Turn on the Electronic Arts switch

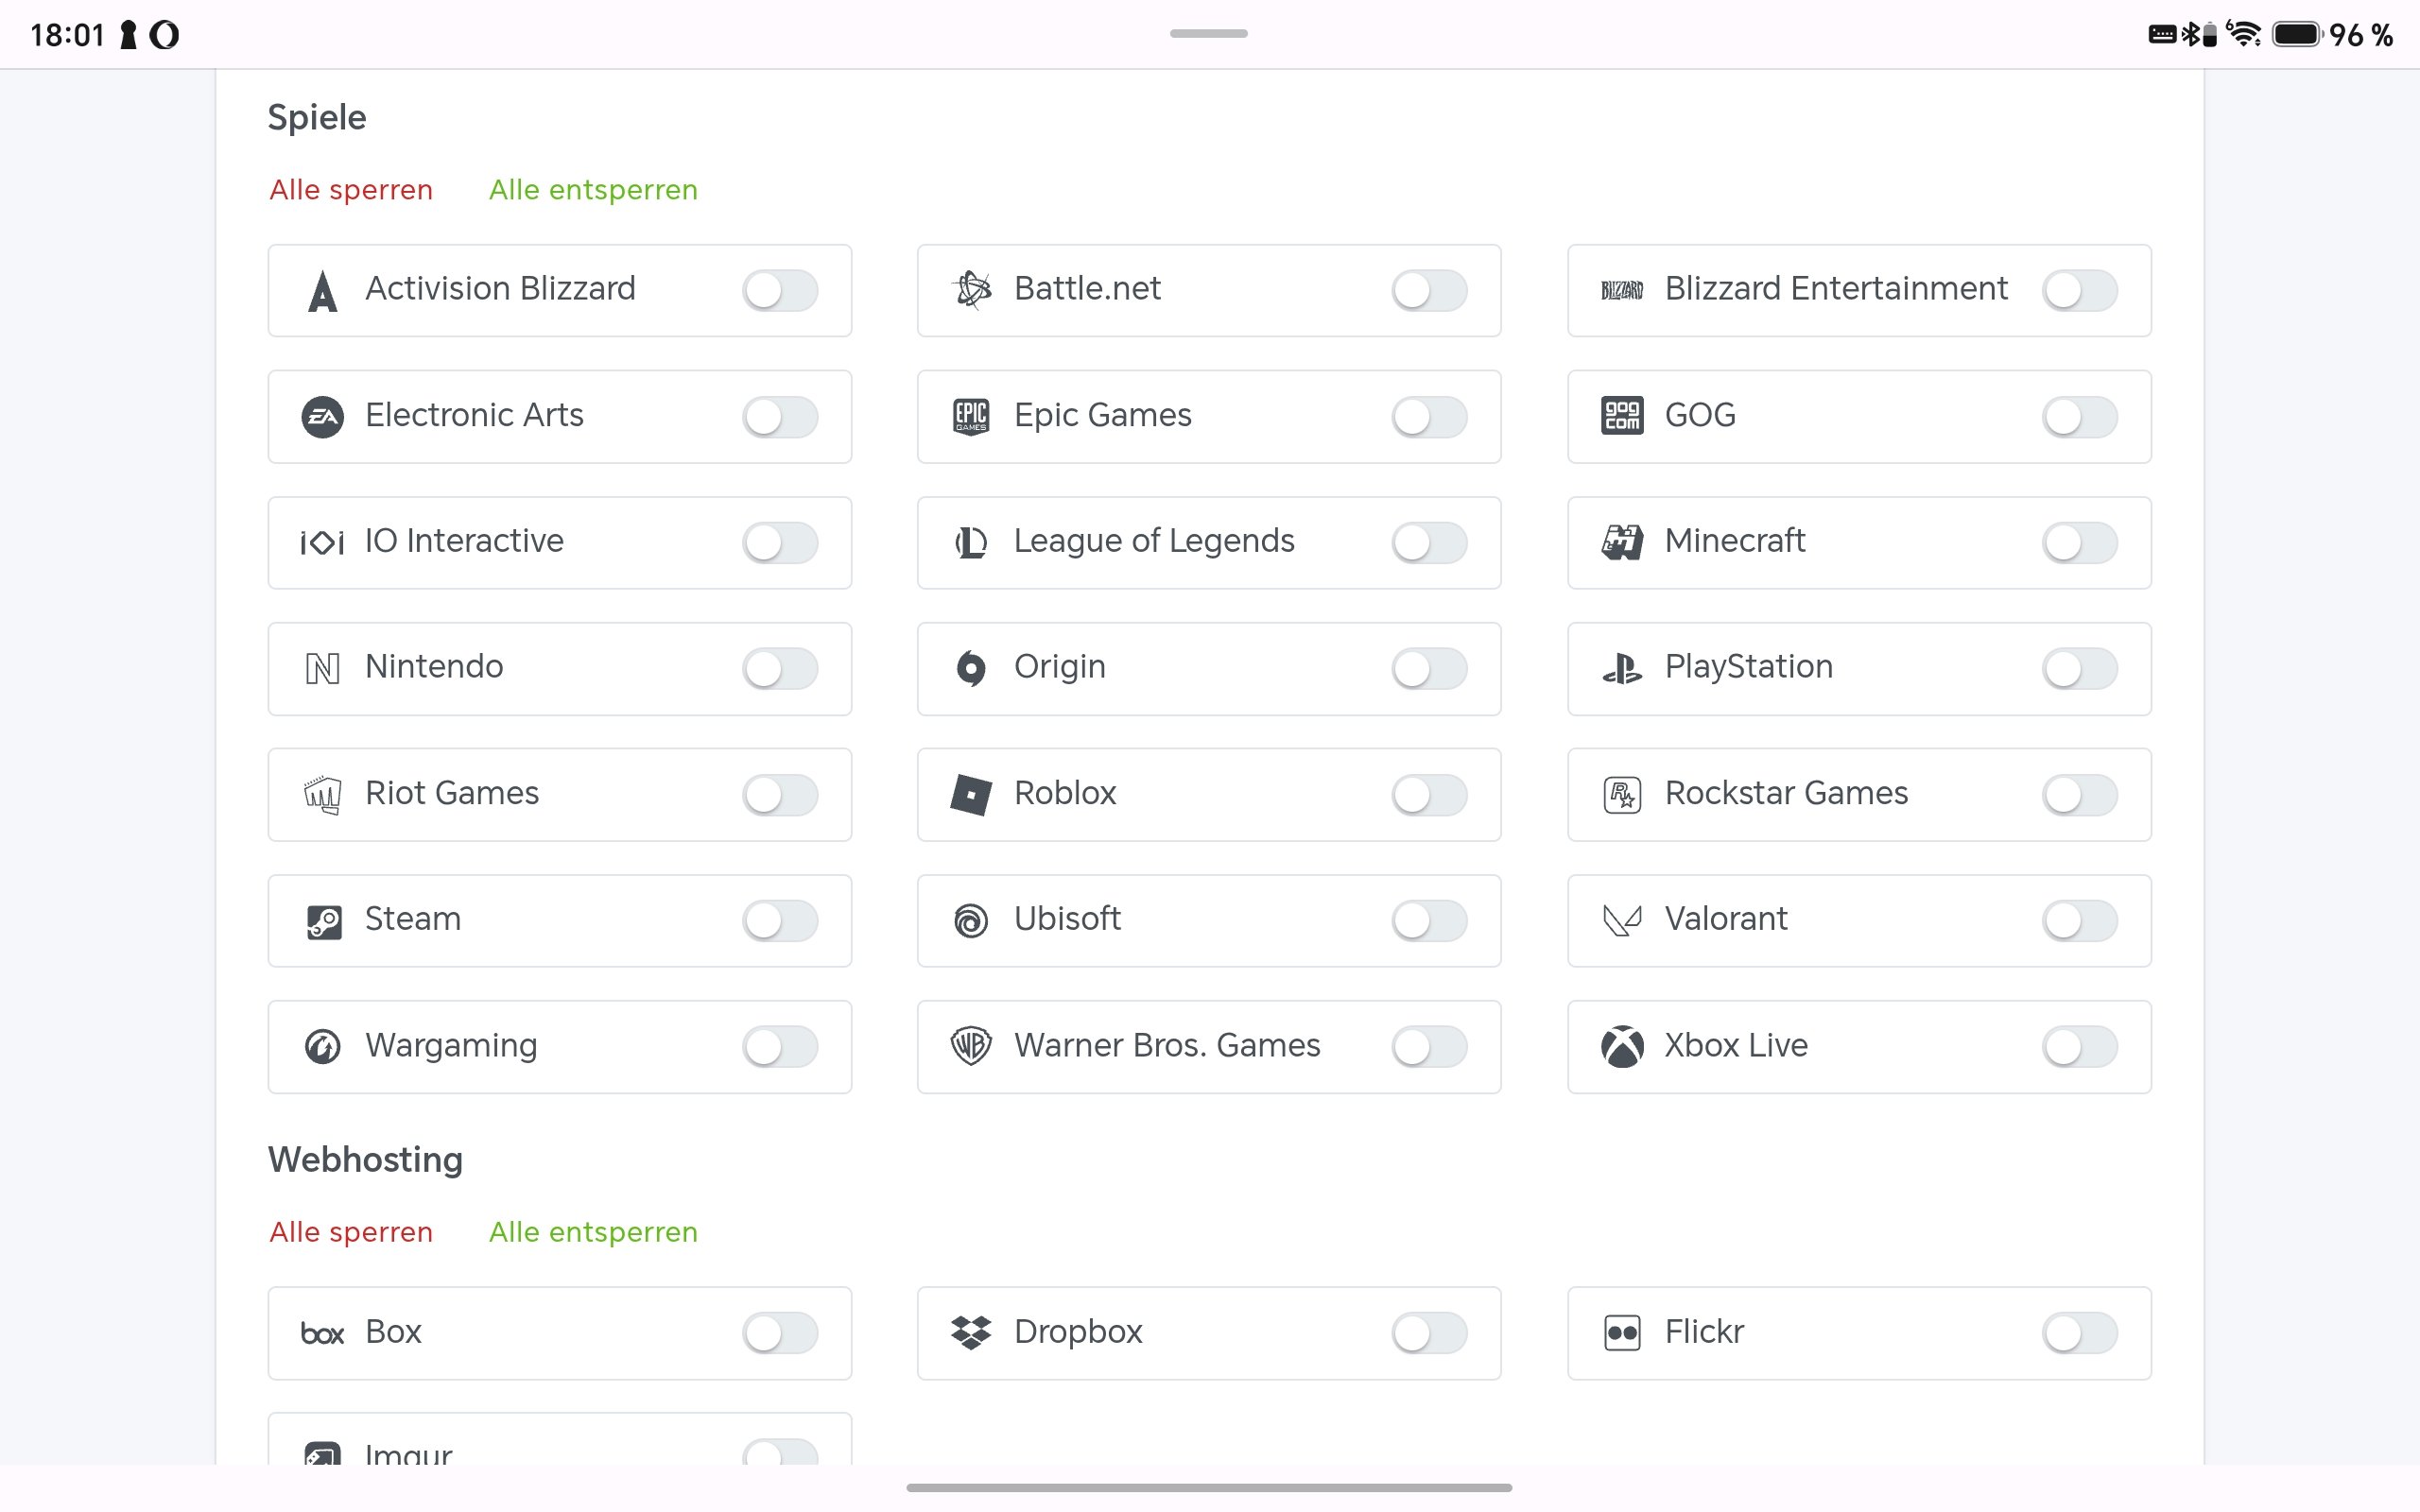780,417
